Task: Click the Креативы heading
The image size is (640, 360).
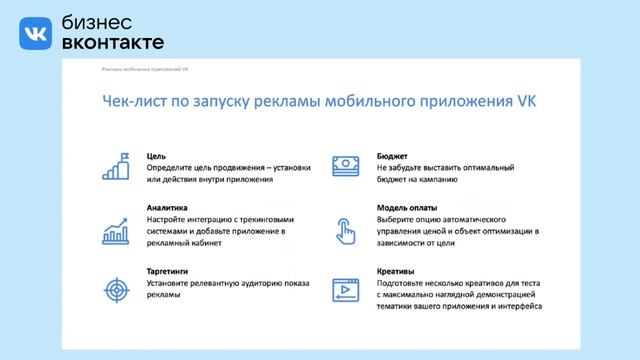Action: [395, 271]
